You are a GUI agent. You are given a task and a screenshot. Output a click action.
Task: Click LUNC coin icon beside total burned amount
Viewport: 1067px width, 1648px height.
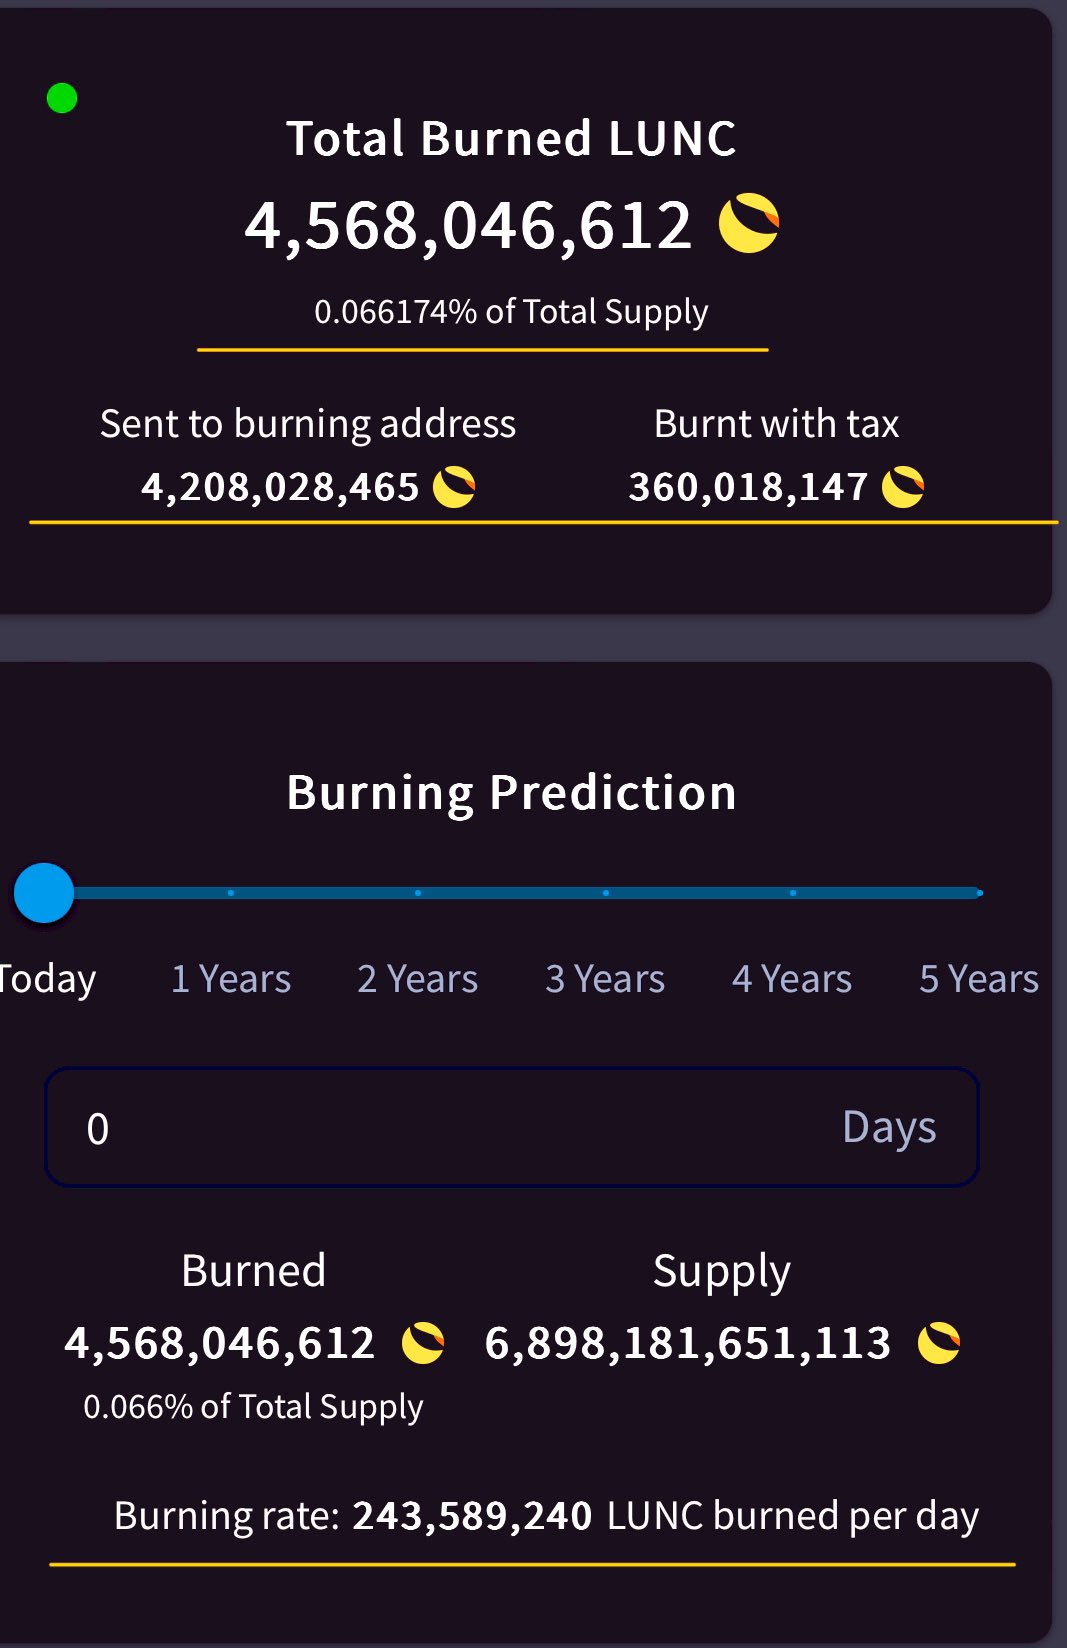coord(749,224)
